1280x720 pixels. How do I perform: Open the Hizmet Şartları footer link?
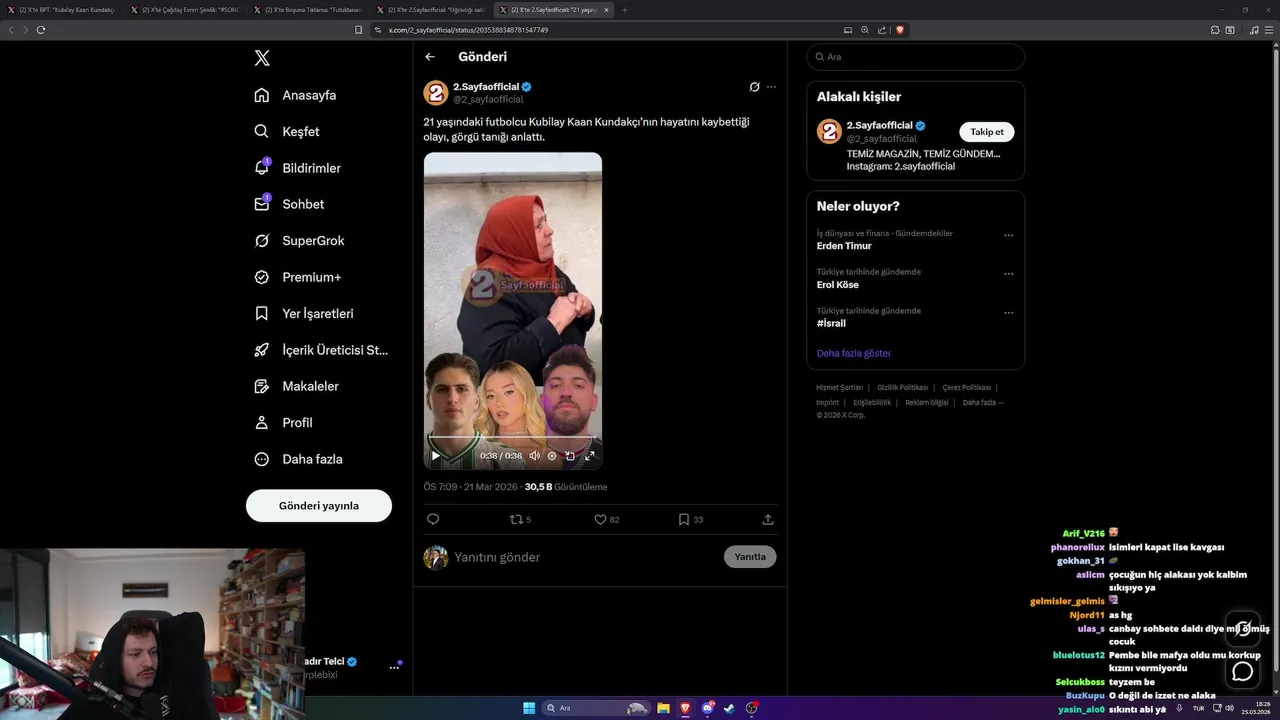coord(839,388)
